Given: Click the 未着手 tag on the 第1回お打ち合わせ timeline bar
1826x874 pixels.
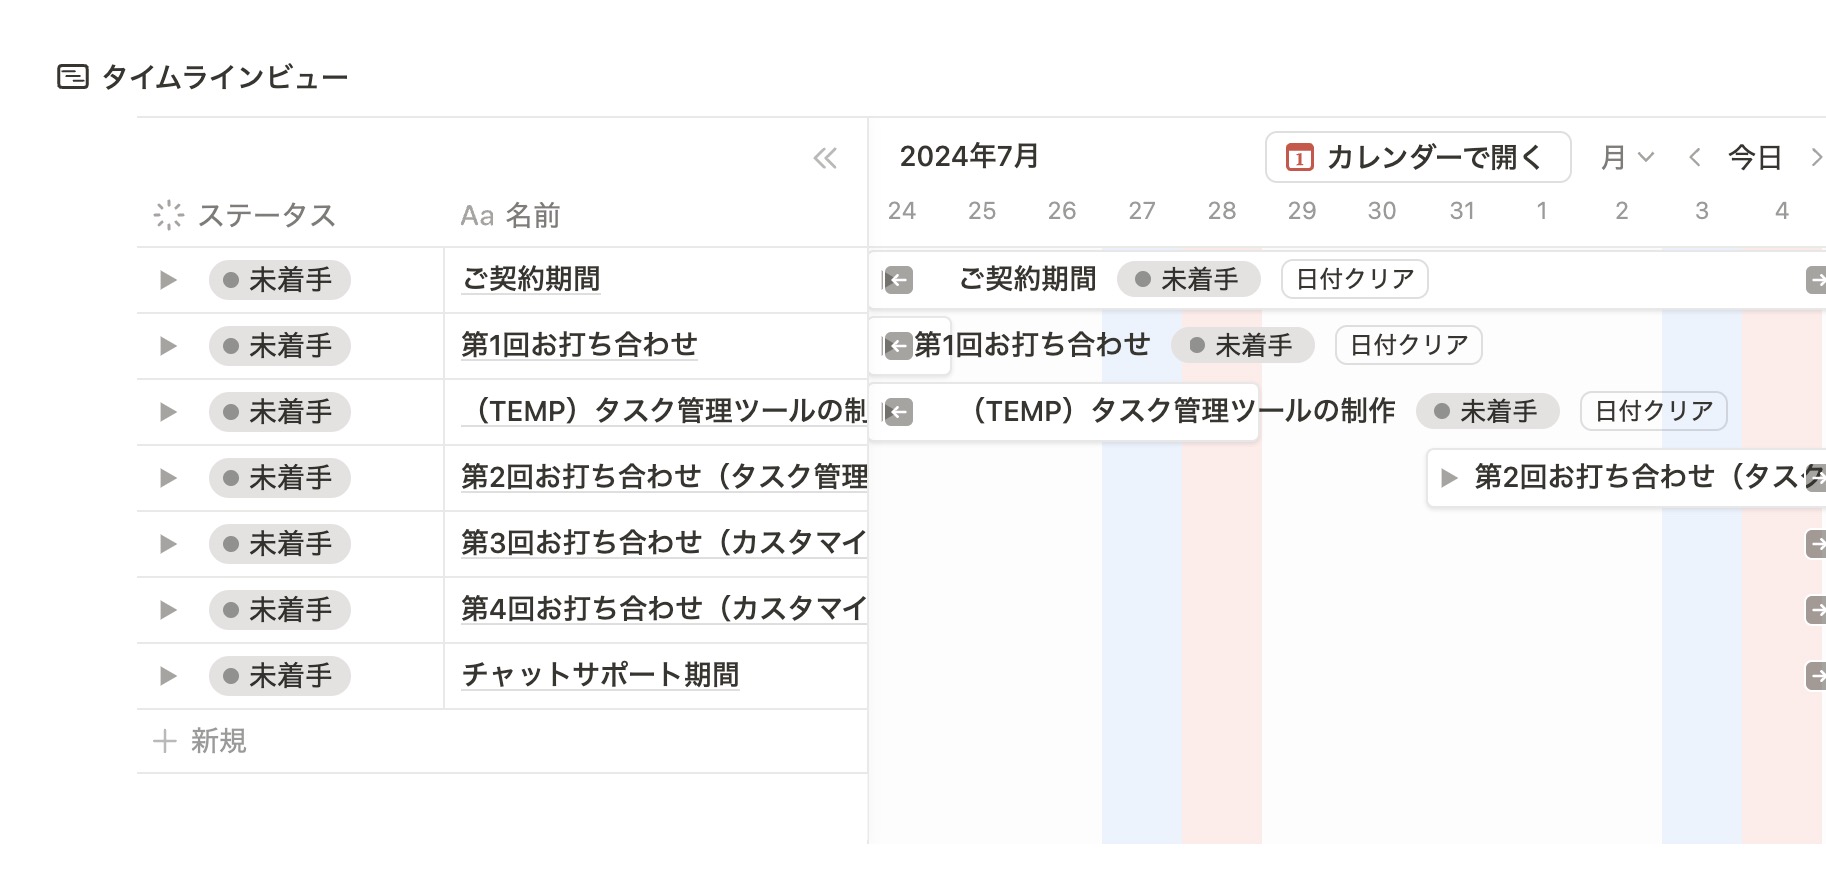Looking at the screenshot, I should (x=1243, y=345).
